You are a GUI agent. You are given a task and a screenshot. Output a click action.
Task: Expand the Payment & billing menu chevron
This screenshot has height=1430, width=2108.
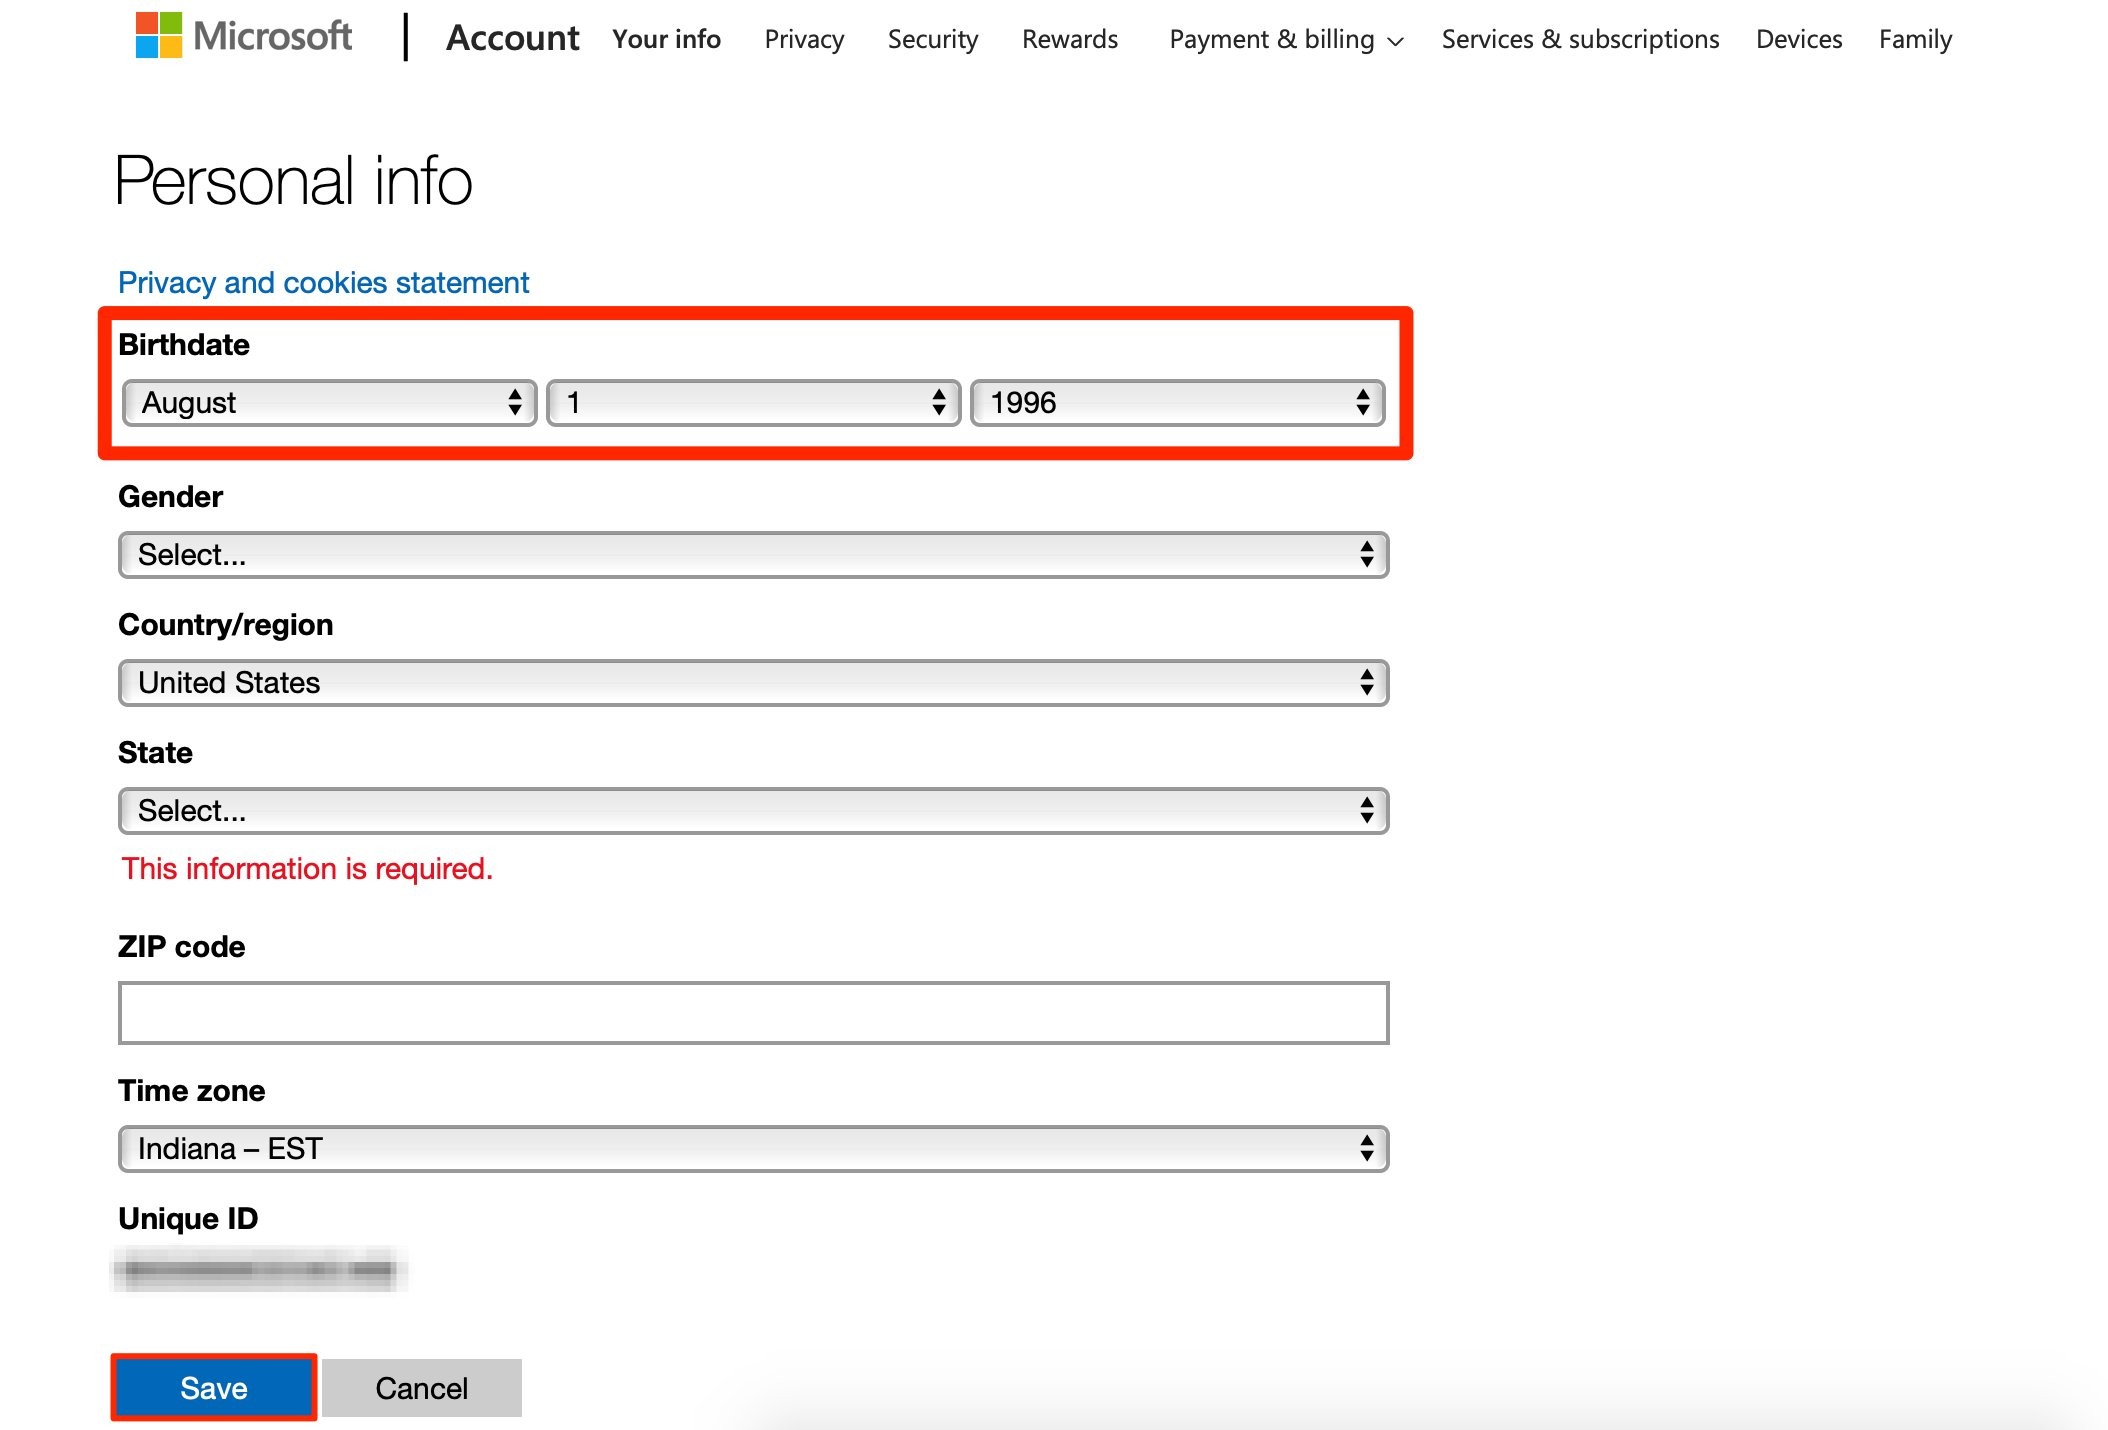(x=1397, y=41)
